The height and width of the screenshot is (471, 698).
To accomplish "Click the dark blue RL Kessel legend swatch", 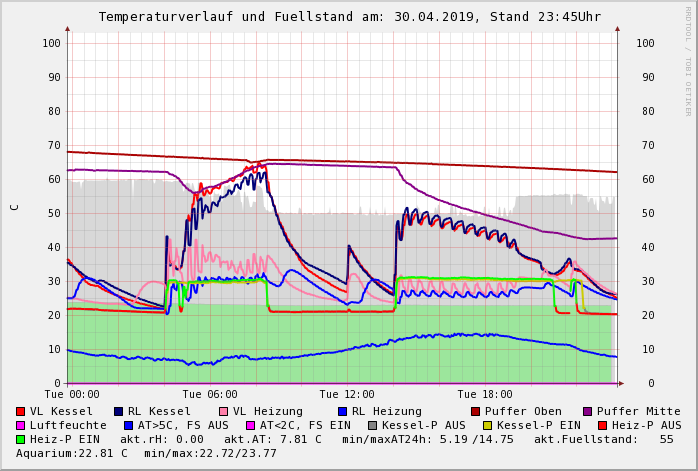I will click(x=118, y=411).
